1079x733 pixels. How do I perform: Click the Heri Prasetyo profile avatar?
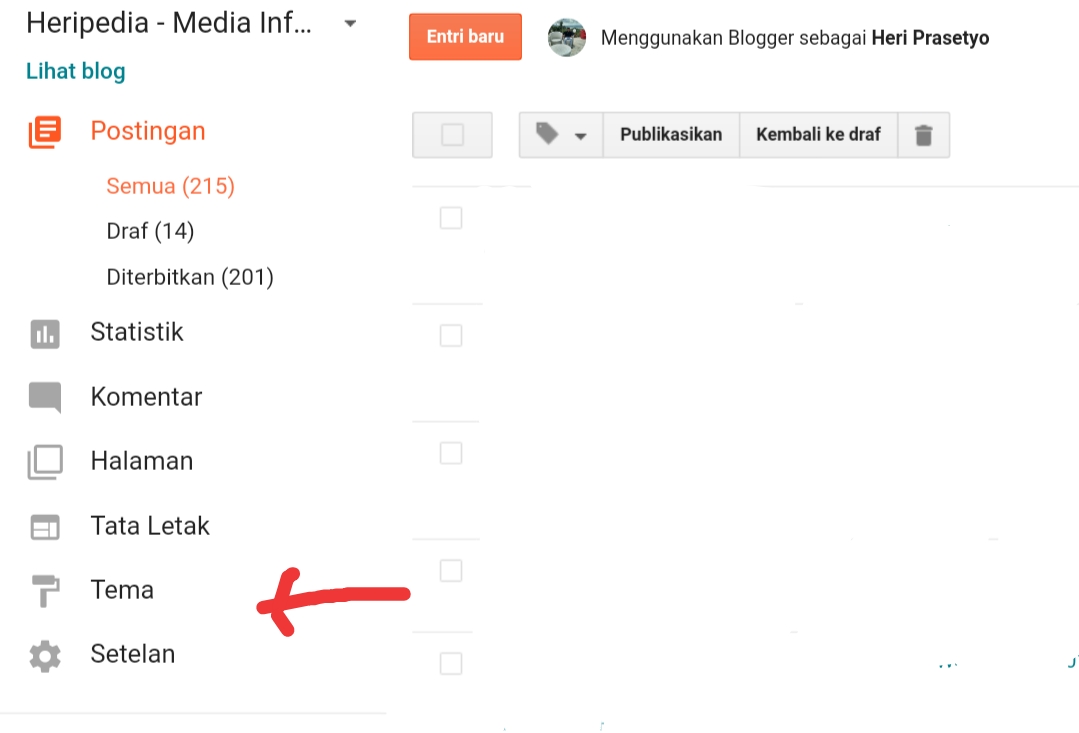(567, 37)
